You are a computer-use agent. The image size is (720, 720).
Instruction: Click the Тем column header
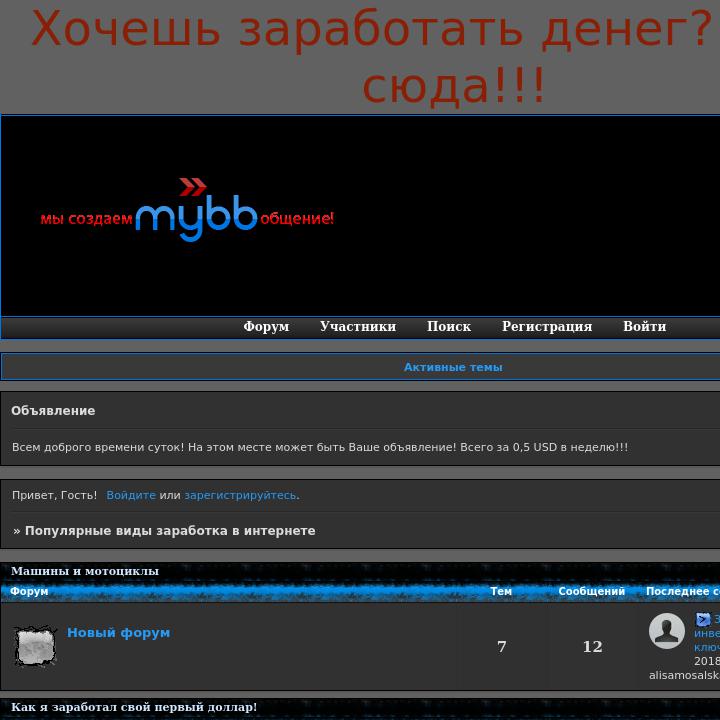[x=501, y=591]
